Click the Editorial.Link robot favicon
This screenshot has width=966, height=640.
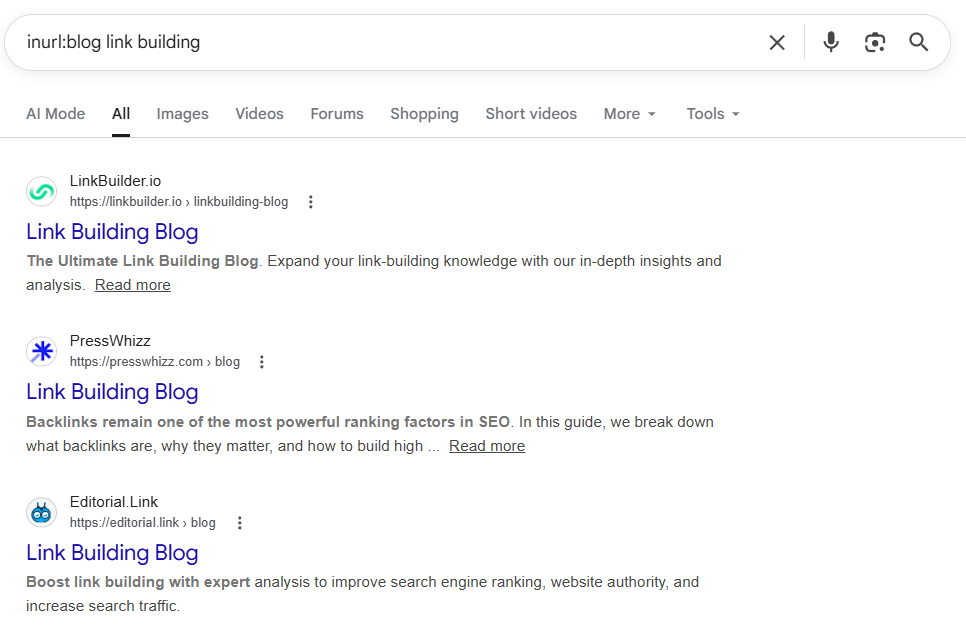pos(41,511)
